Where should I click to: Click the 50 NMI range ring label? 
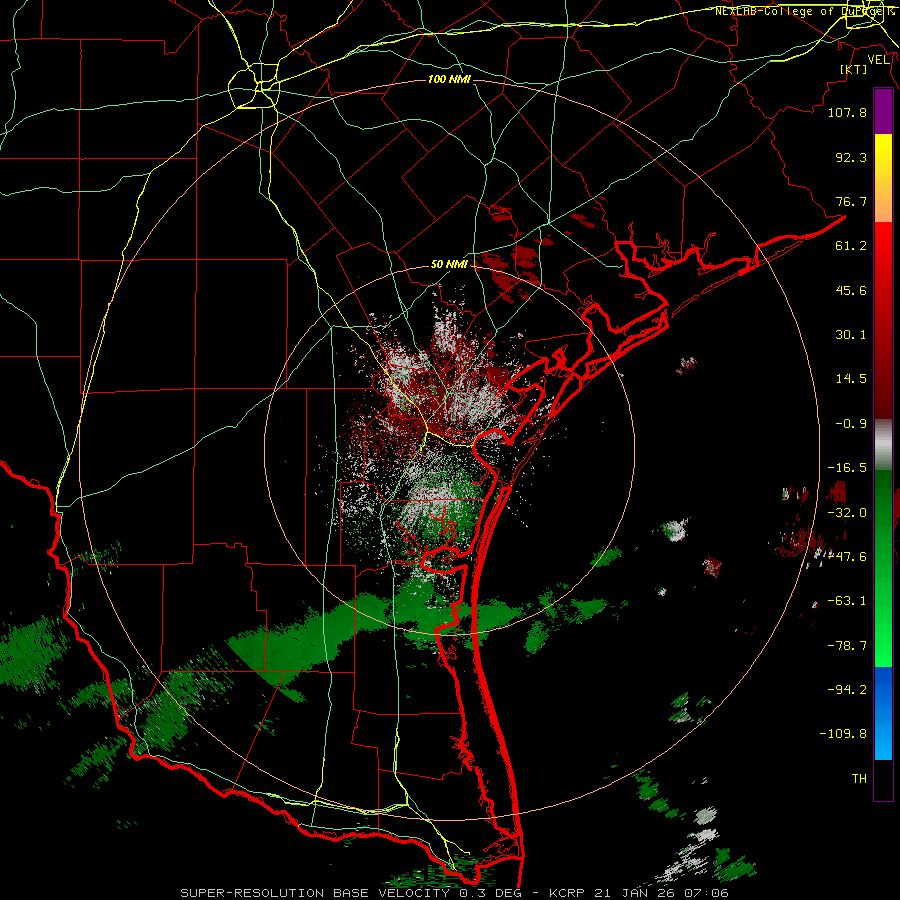[449, 265]
